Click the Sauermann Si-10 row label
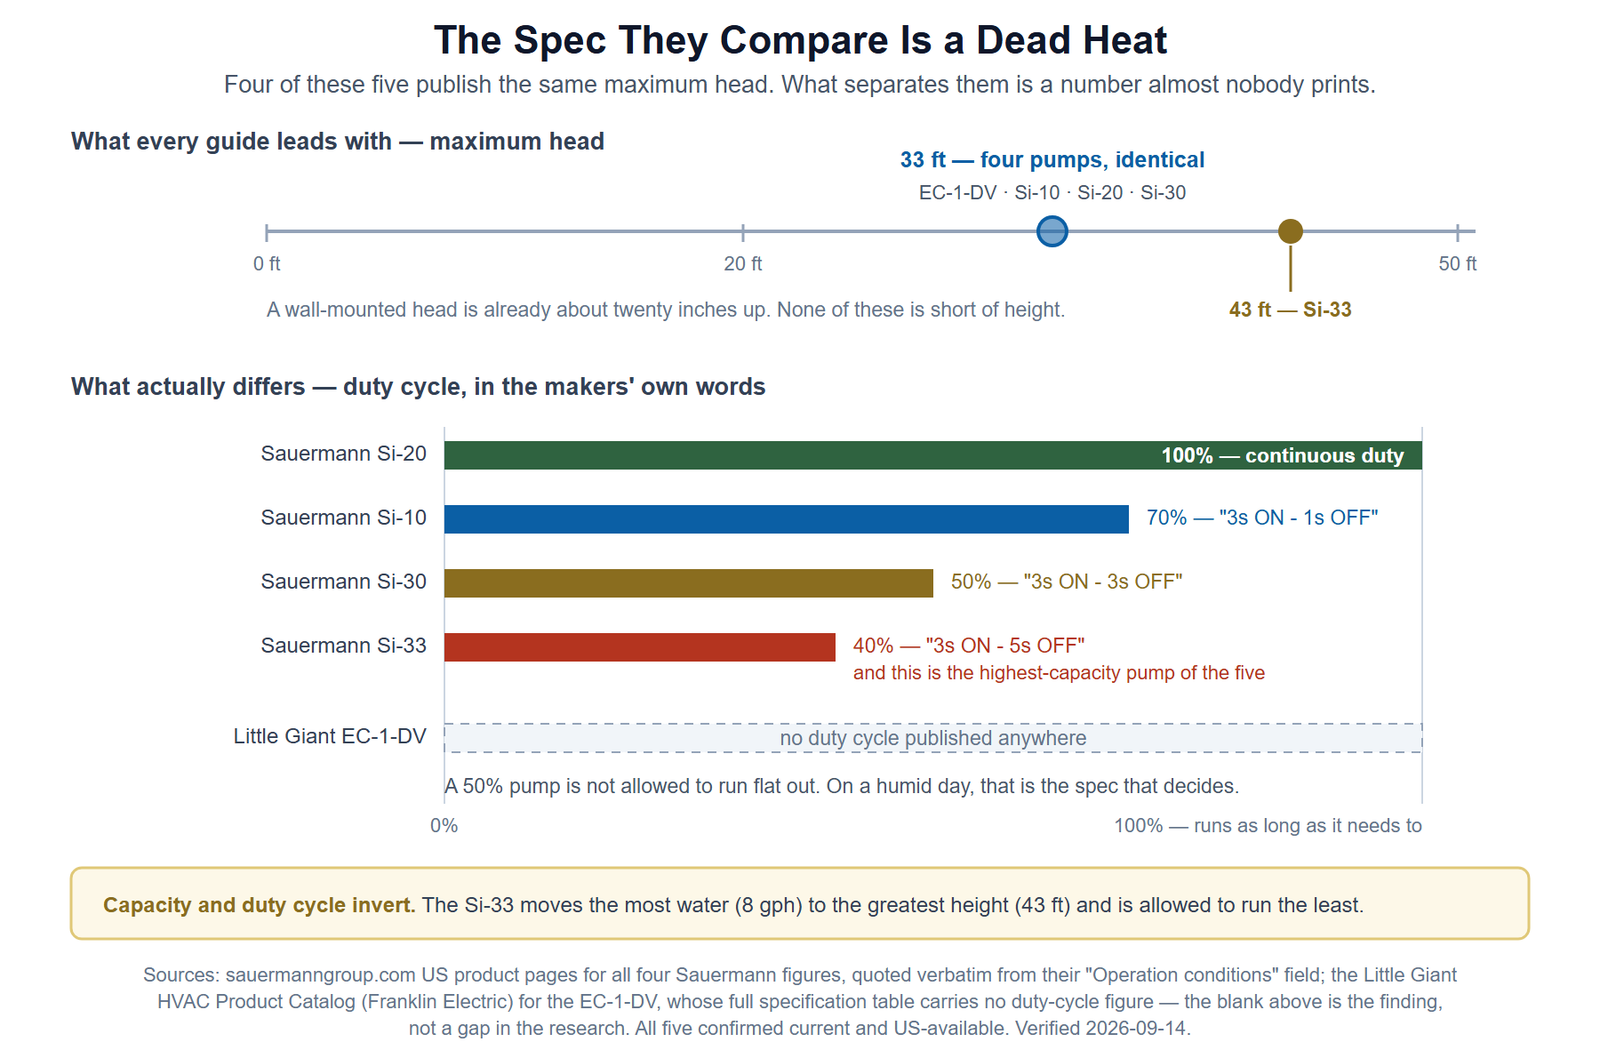The width and height of the screenshot is (1600, 1060). pyautogui.click(x=343, y=518)
